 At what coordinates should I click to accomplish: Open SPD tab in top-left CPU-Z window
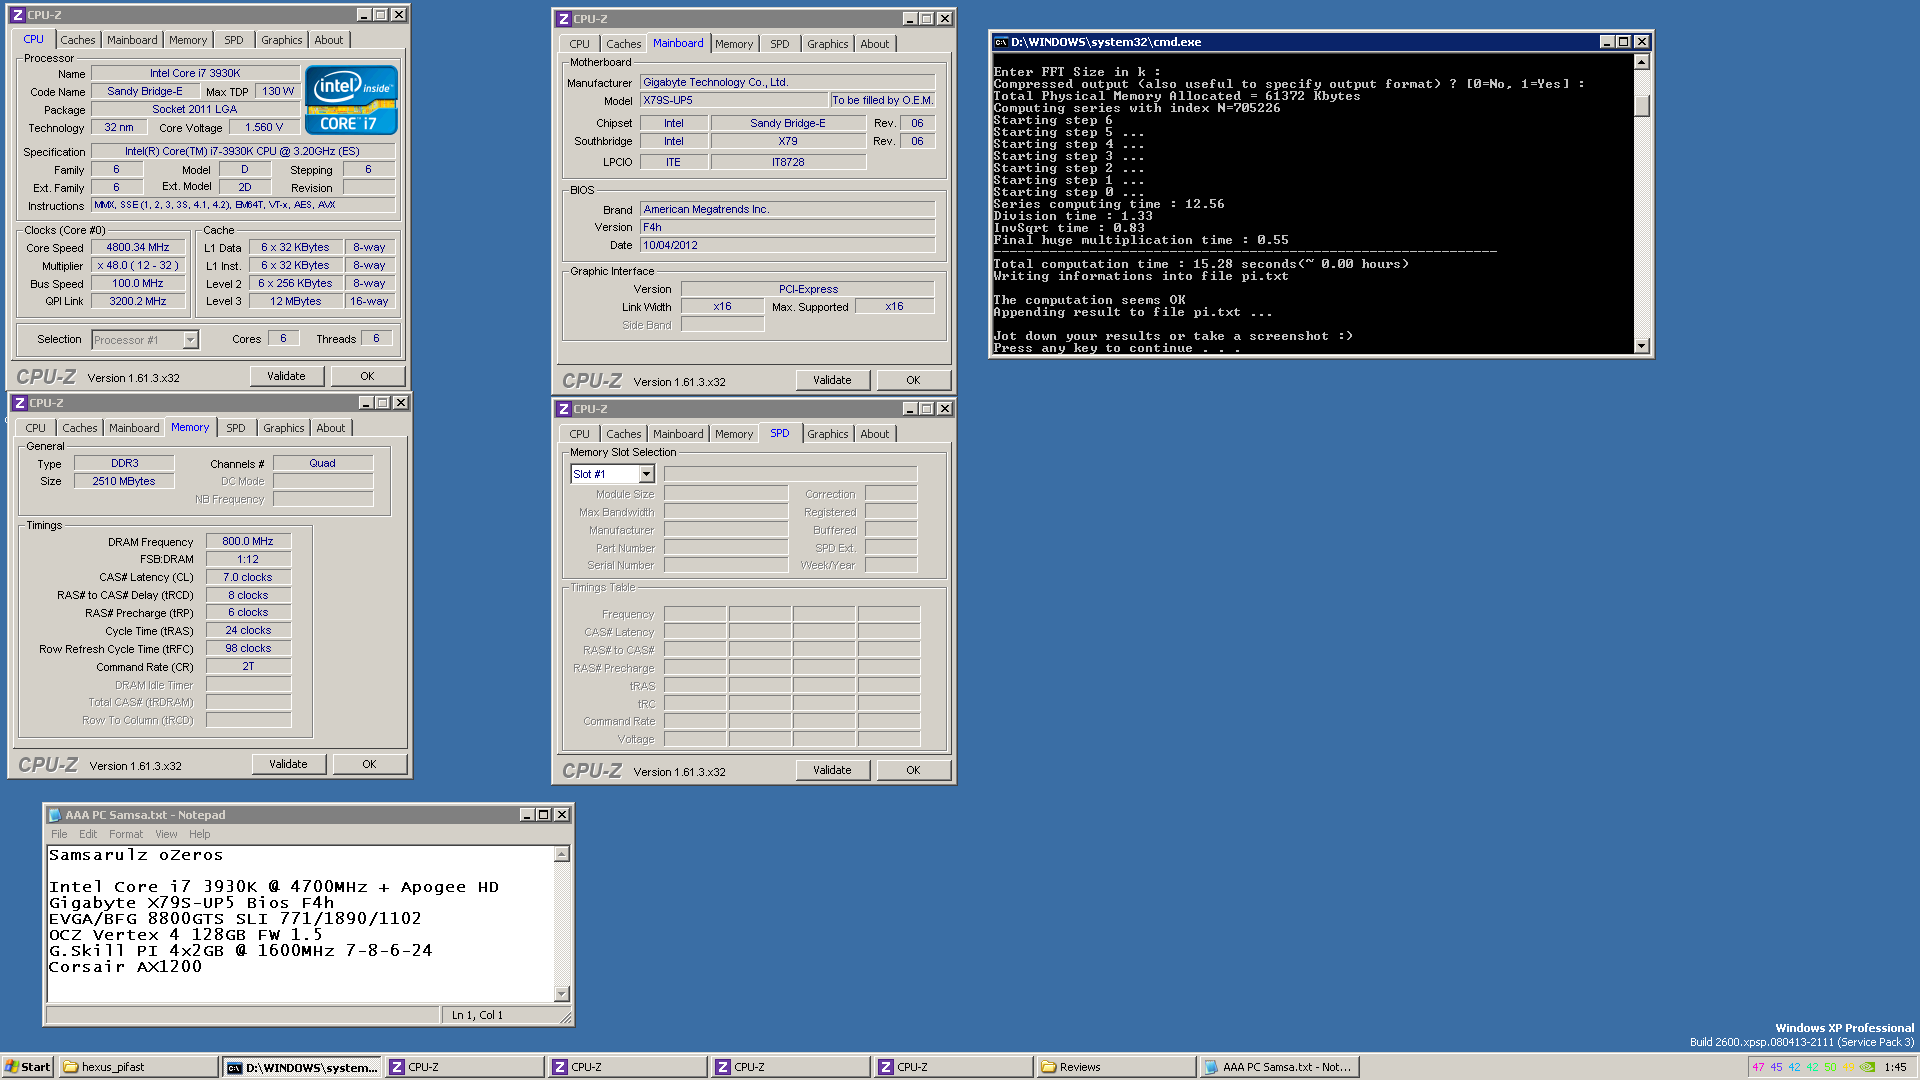pyautogui.click(x=233, y=40)
